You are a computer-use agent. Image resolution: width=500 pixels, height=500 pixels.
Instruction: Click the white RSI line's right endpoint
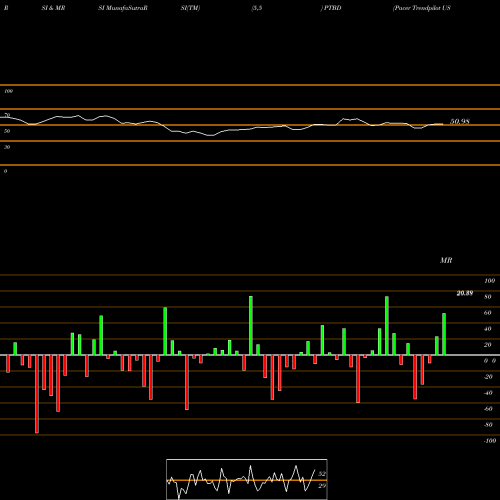tap(443, 124)
